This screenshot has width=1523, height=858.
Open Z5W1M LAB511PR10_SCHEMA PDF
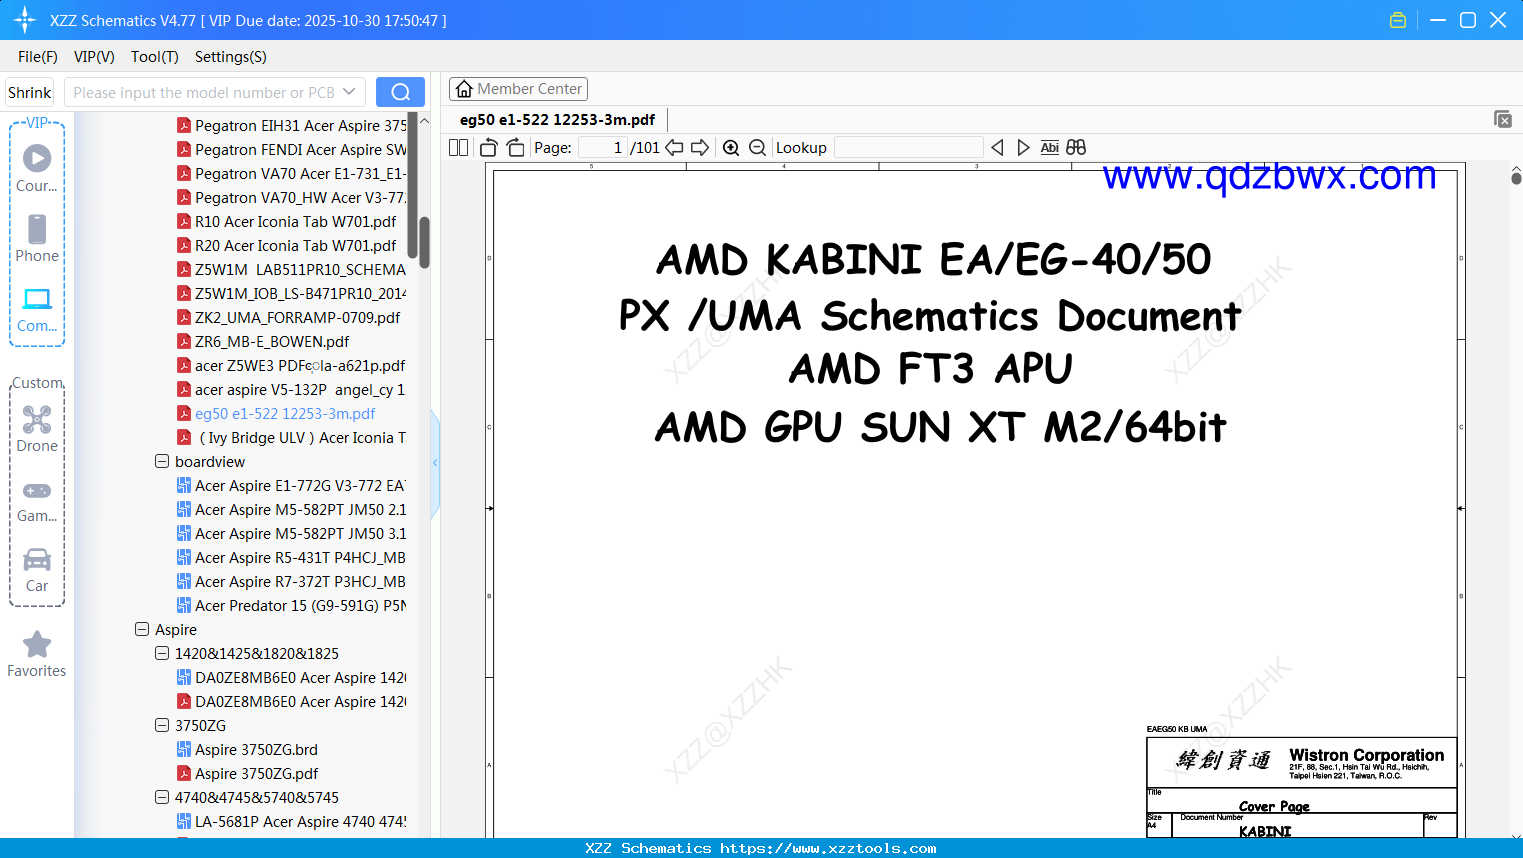(292, 270)
